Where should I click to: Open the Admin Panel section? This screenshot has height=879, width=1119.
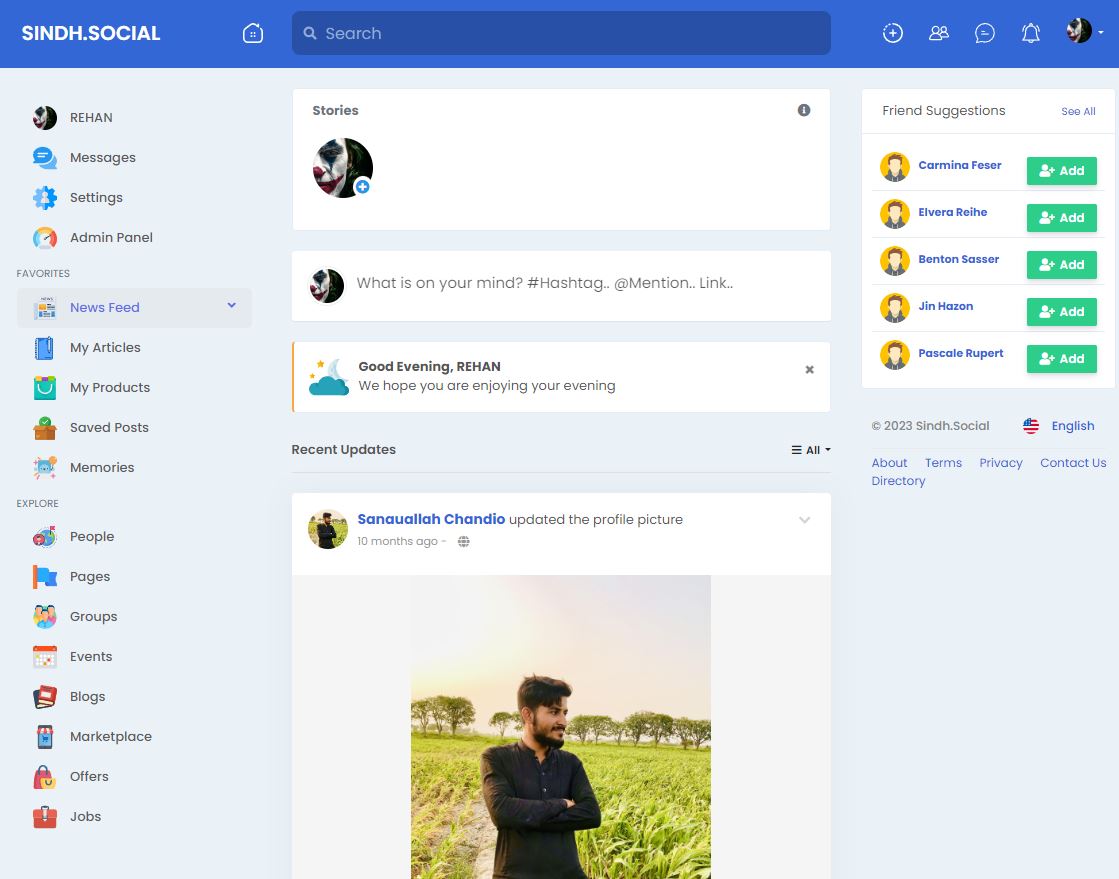(x=110, y=237)
